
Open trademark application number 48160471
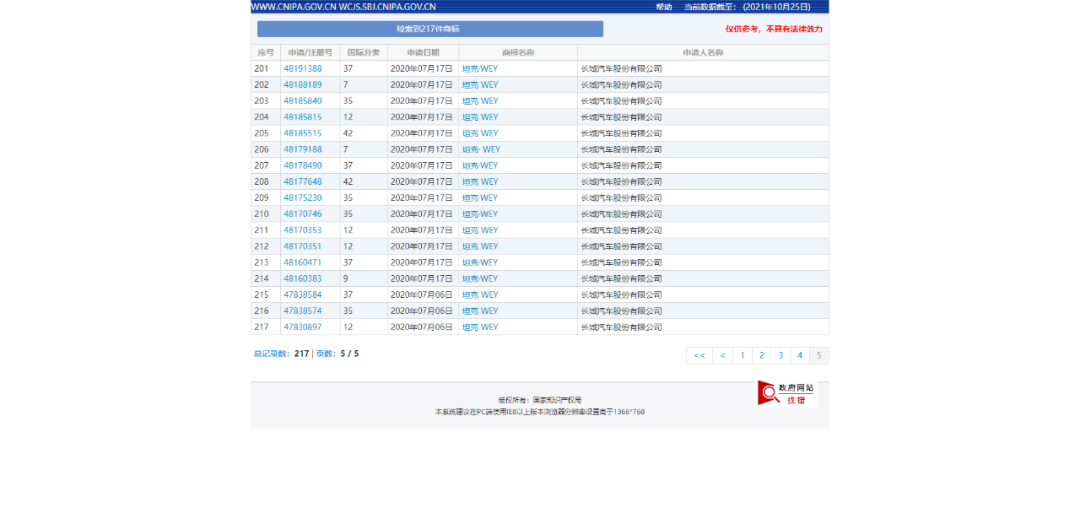click(302, 262)
